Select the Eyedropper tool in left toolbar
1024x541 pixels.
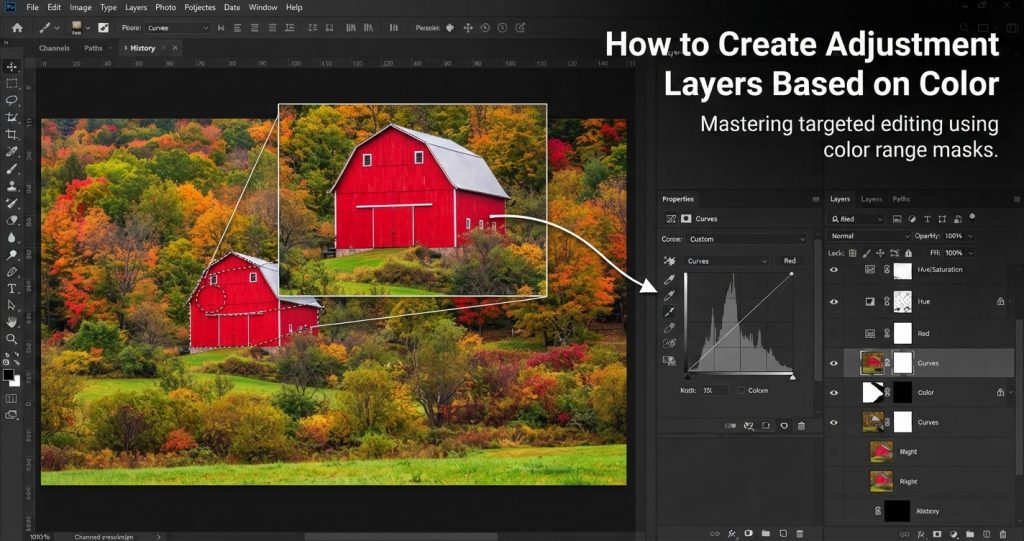tap(11, 152)
